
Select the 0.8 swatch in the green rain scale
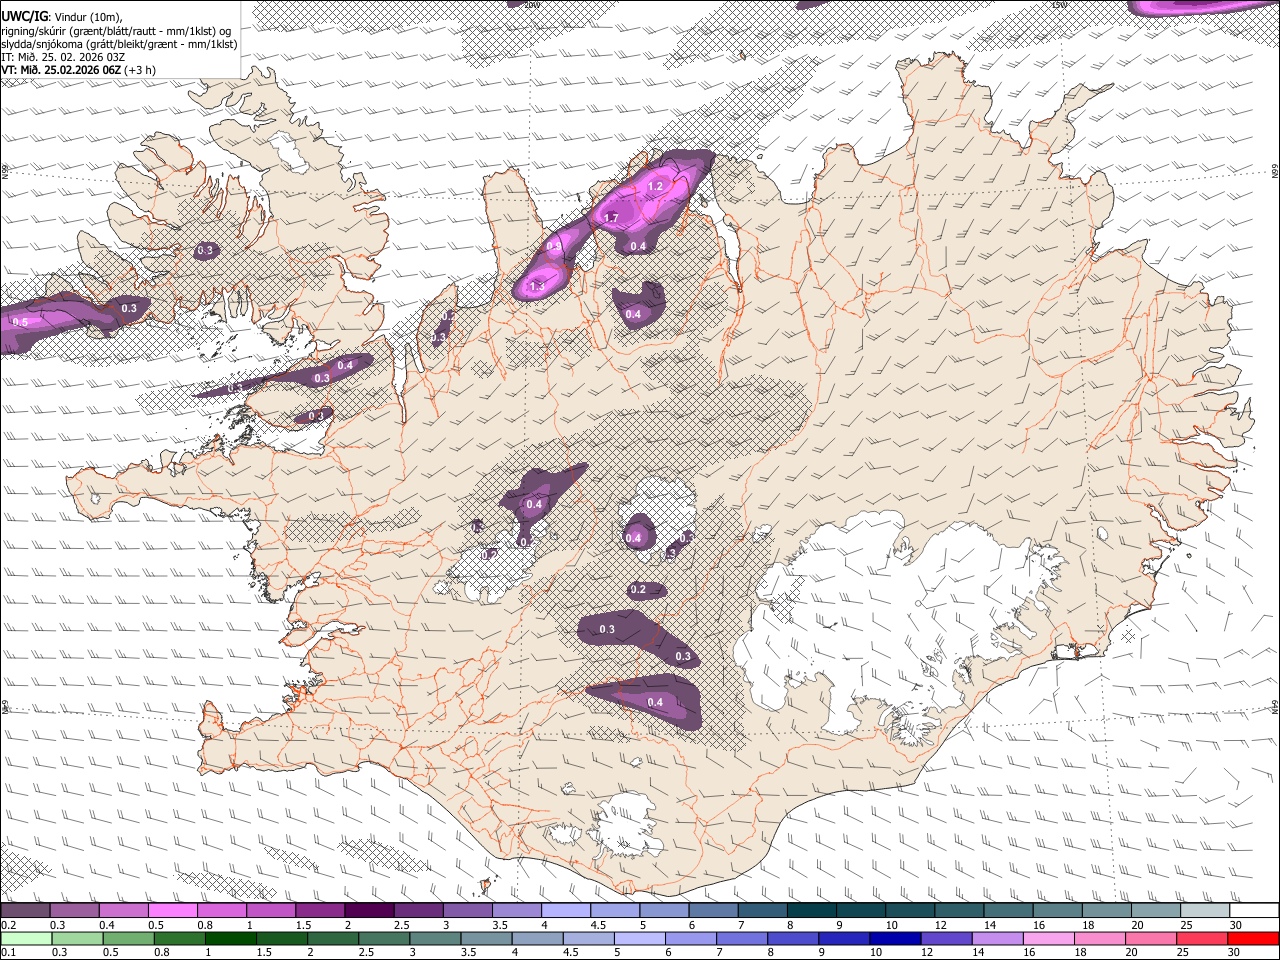point(179,938)
